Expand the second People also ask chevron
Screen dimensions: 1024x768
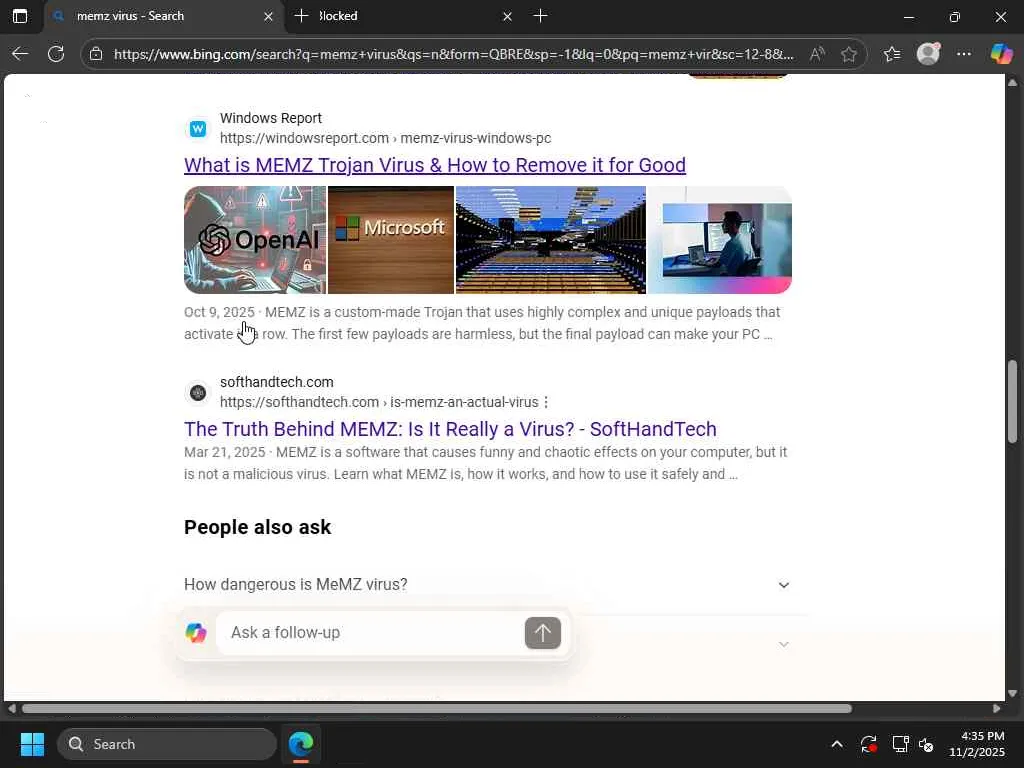tap(784, 645)
